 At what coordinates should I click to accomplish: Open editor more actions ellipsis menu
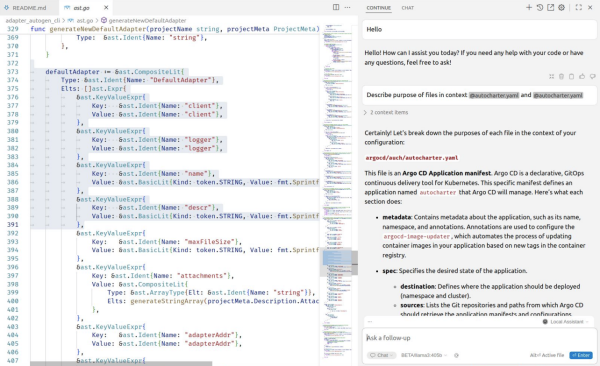(x=347, y=7)
